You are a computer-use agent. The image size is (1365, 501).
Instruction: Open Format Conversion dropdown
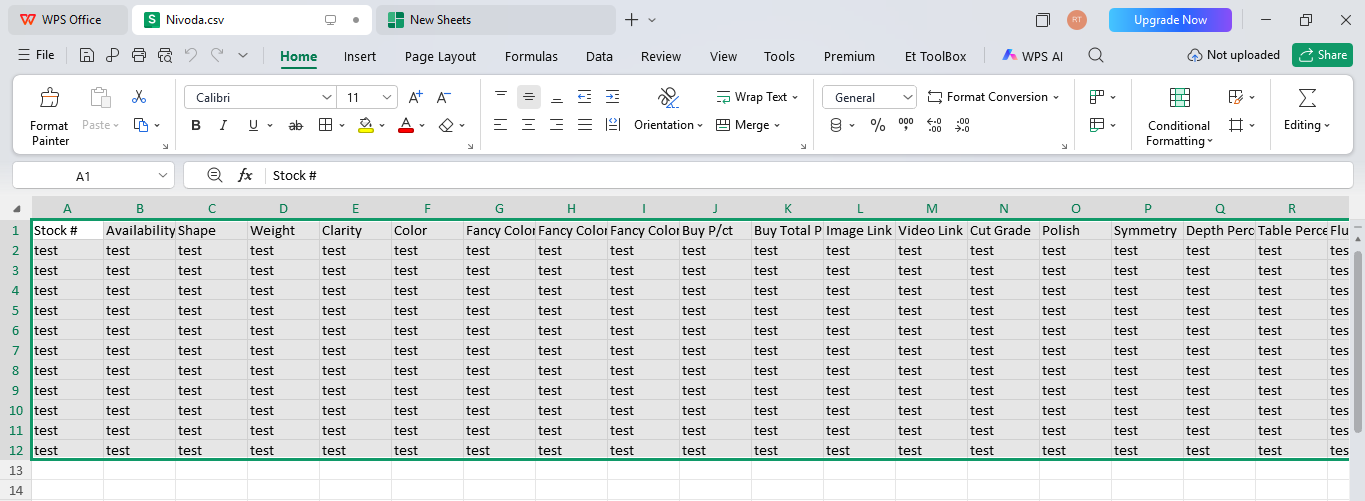pos(993,97)
